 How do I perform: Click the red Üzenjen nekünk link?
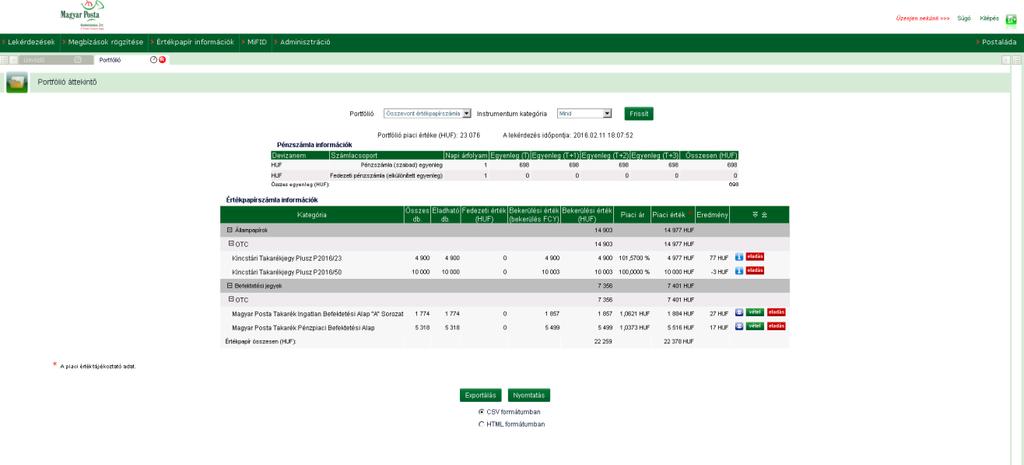(x=922, y=18)
